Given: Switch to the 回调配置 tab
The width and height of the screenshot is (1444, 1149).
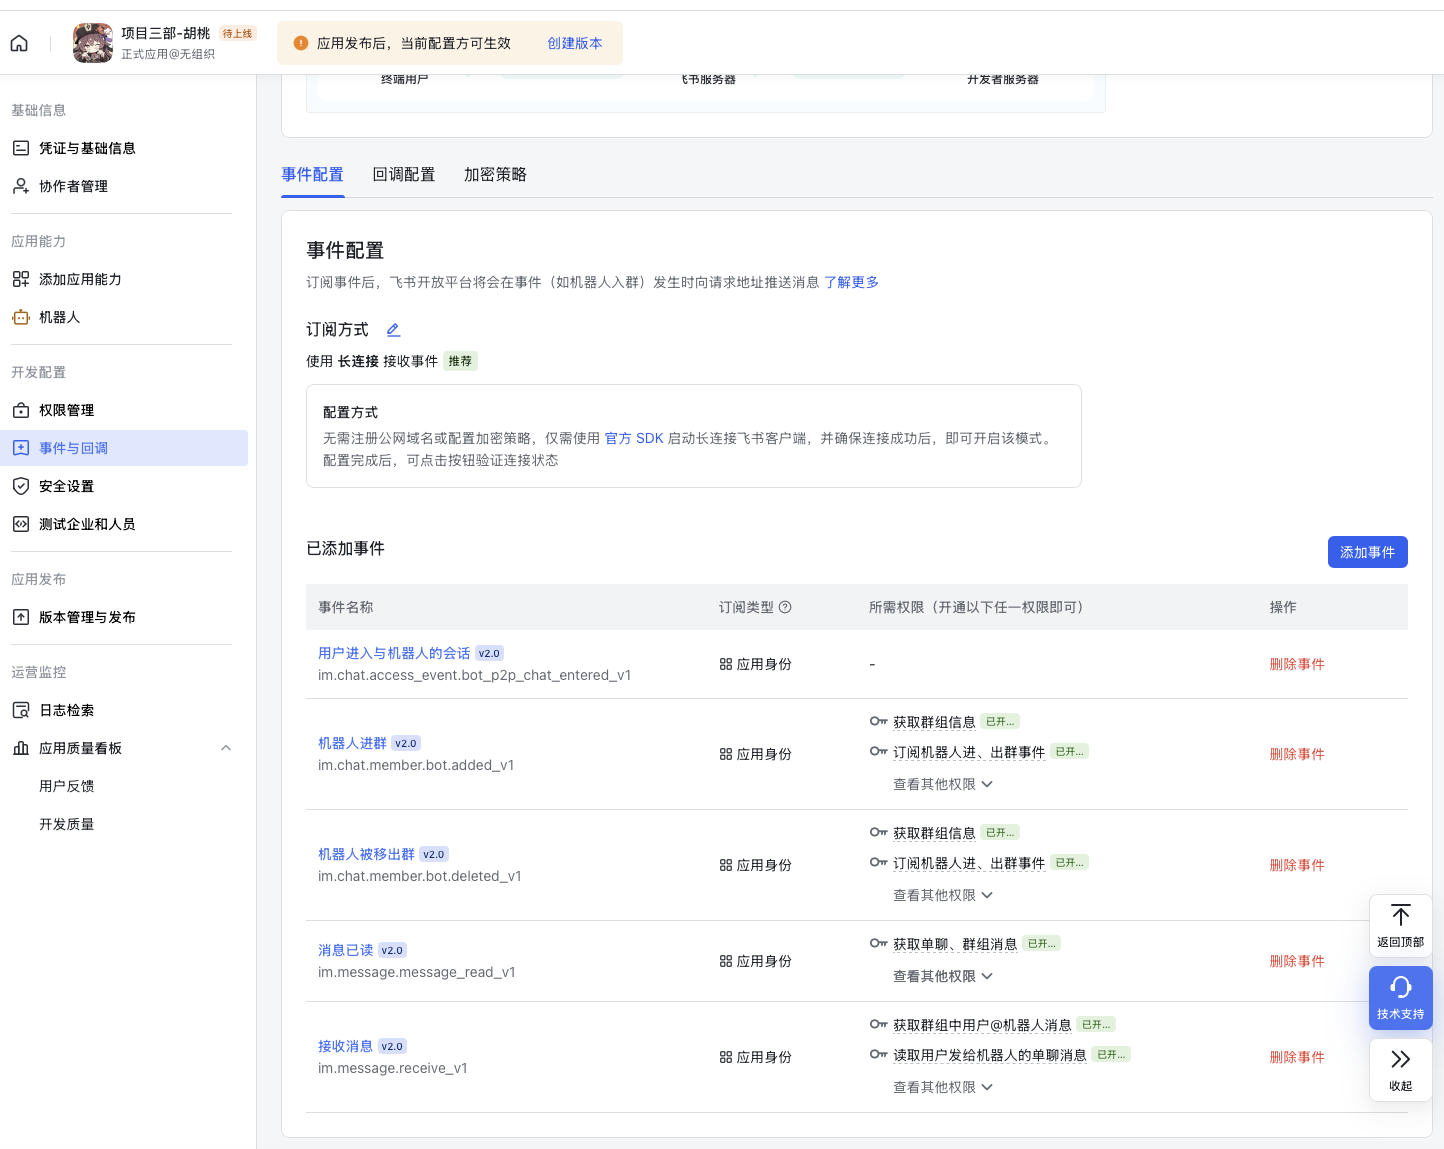Looking at the screenshot, I should pos(403,175).
